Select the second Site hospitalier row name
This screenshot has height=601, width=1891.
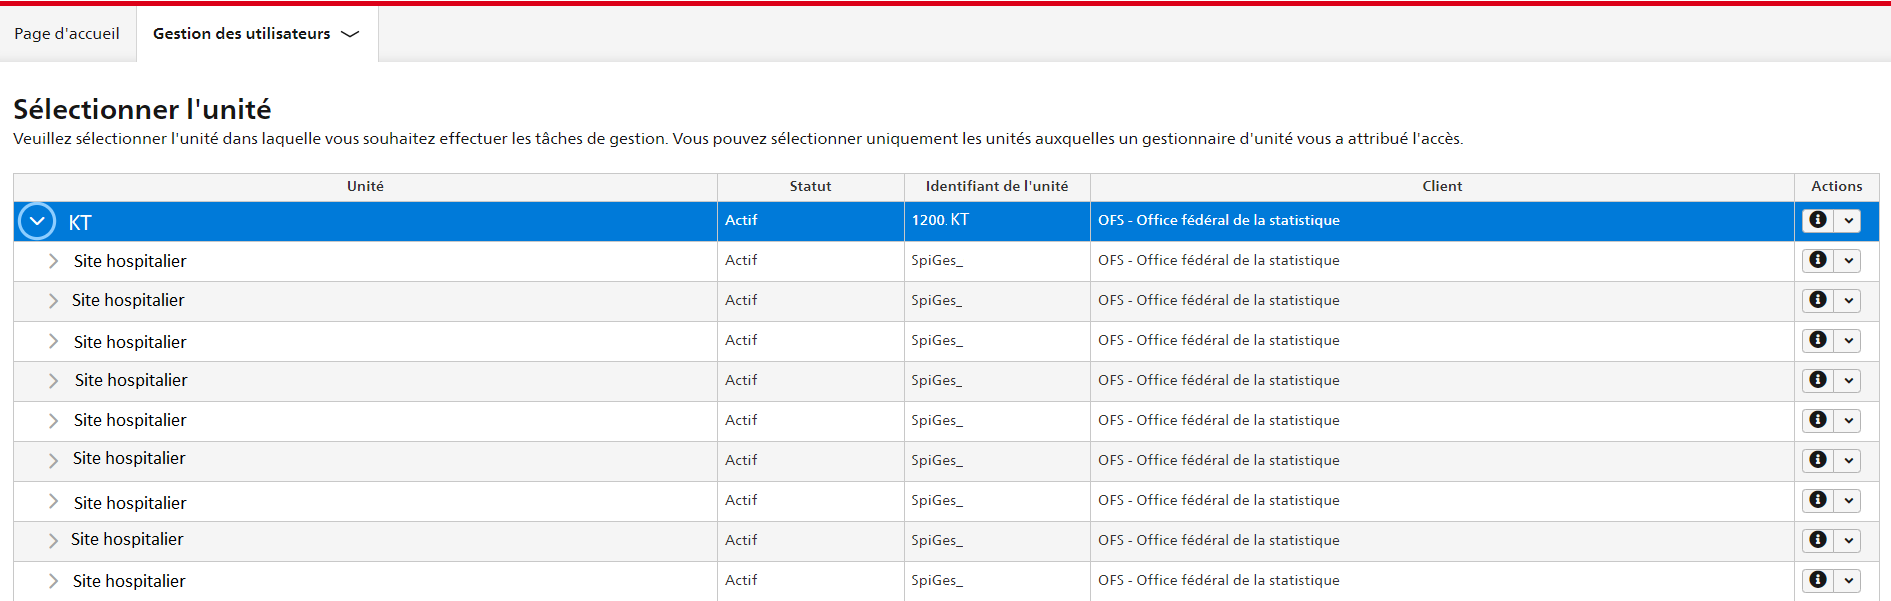128,300
